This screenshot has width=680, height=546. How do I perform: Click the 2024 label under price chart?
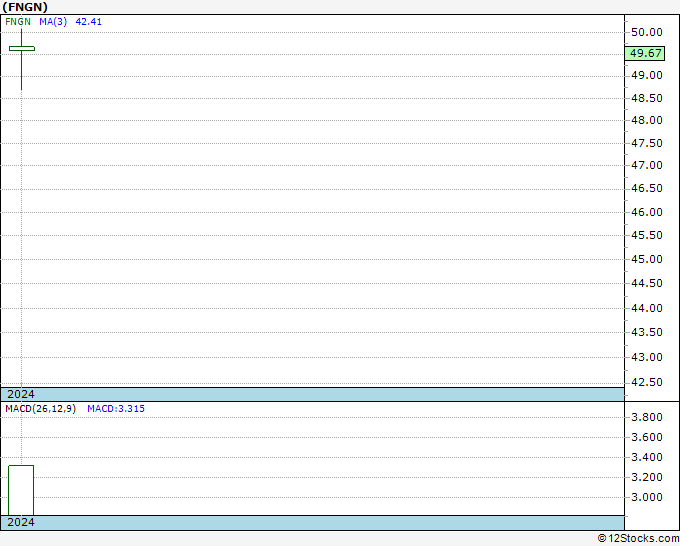pyautogui.click(x=21, y=394)
